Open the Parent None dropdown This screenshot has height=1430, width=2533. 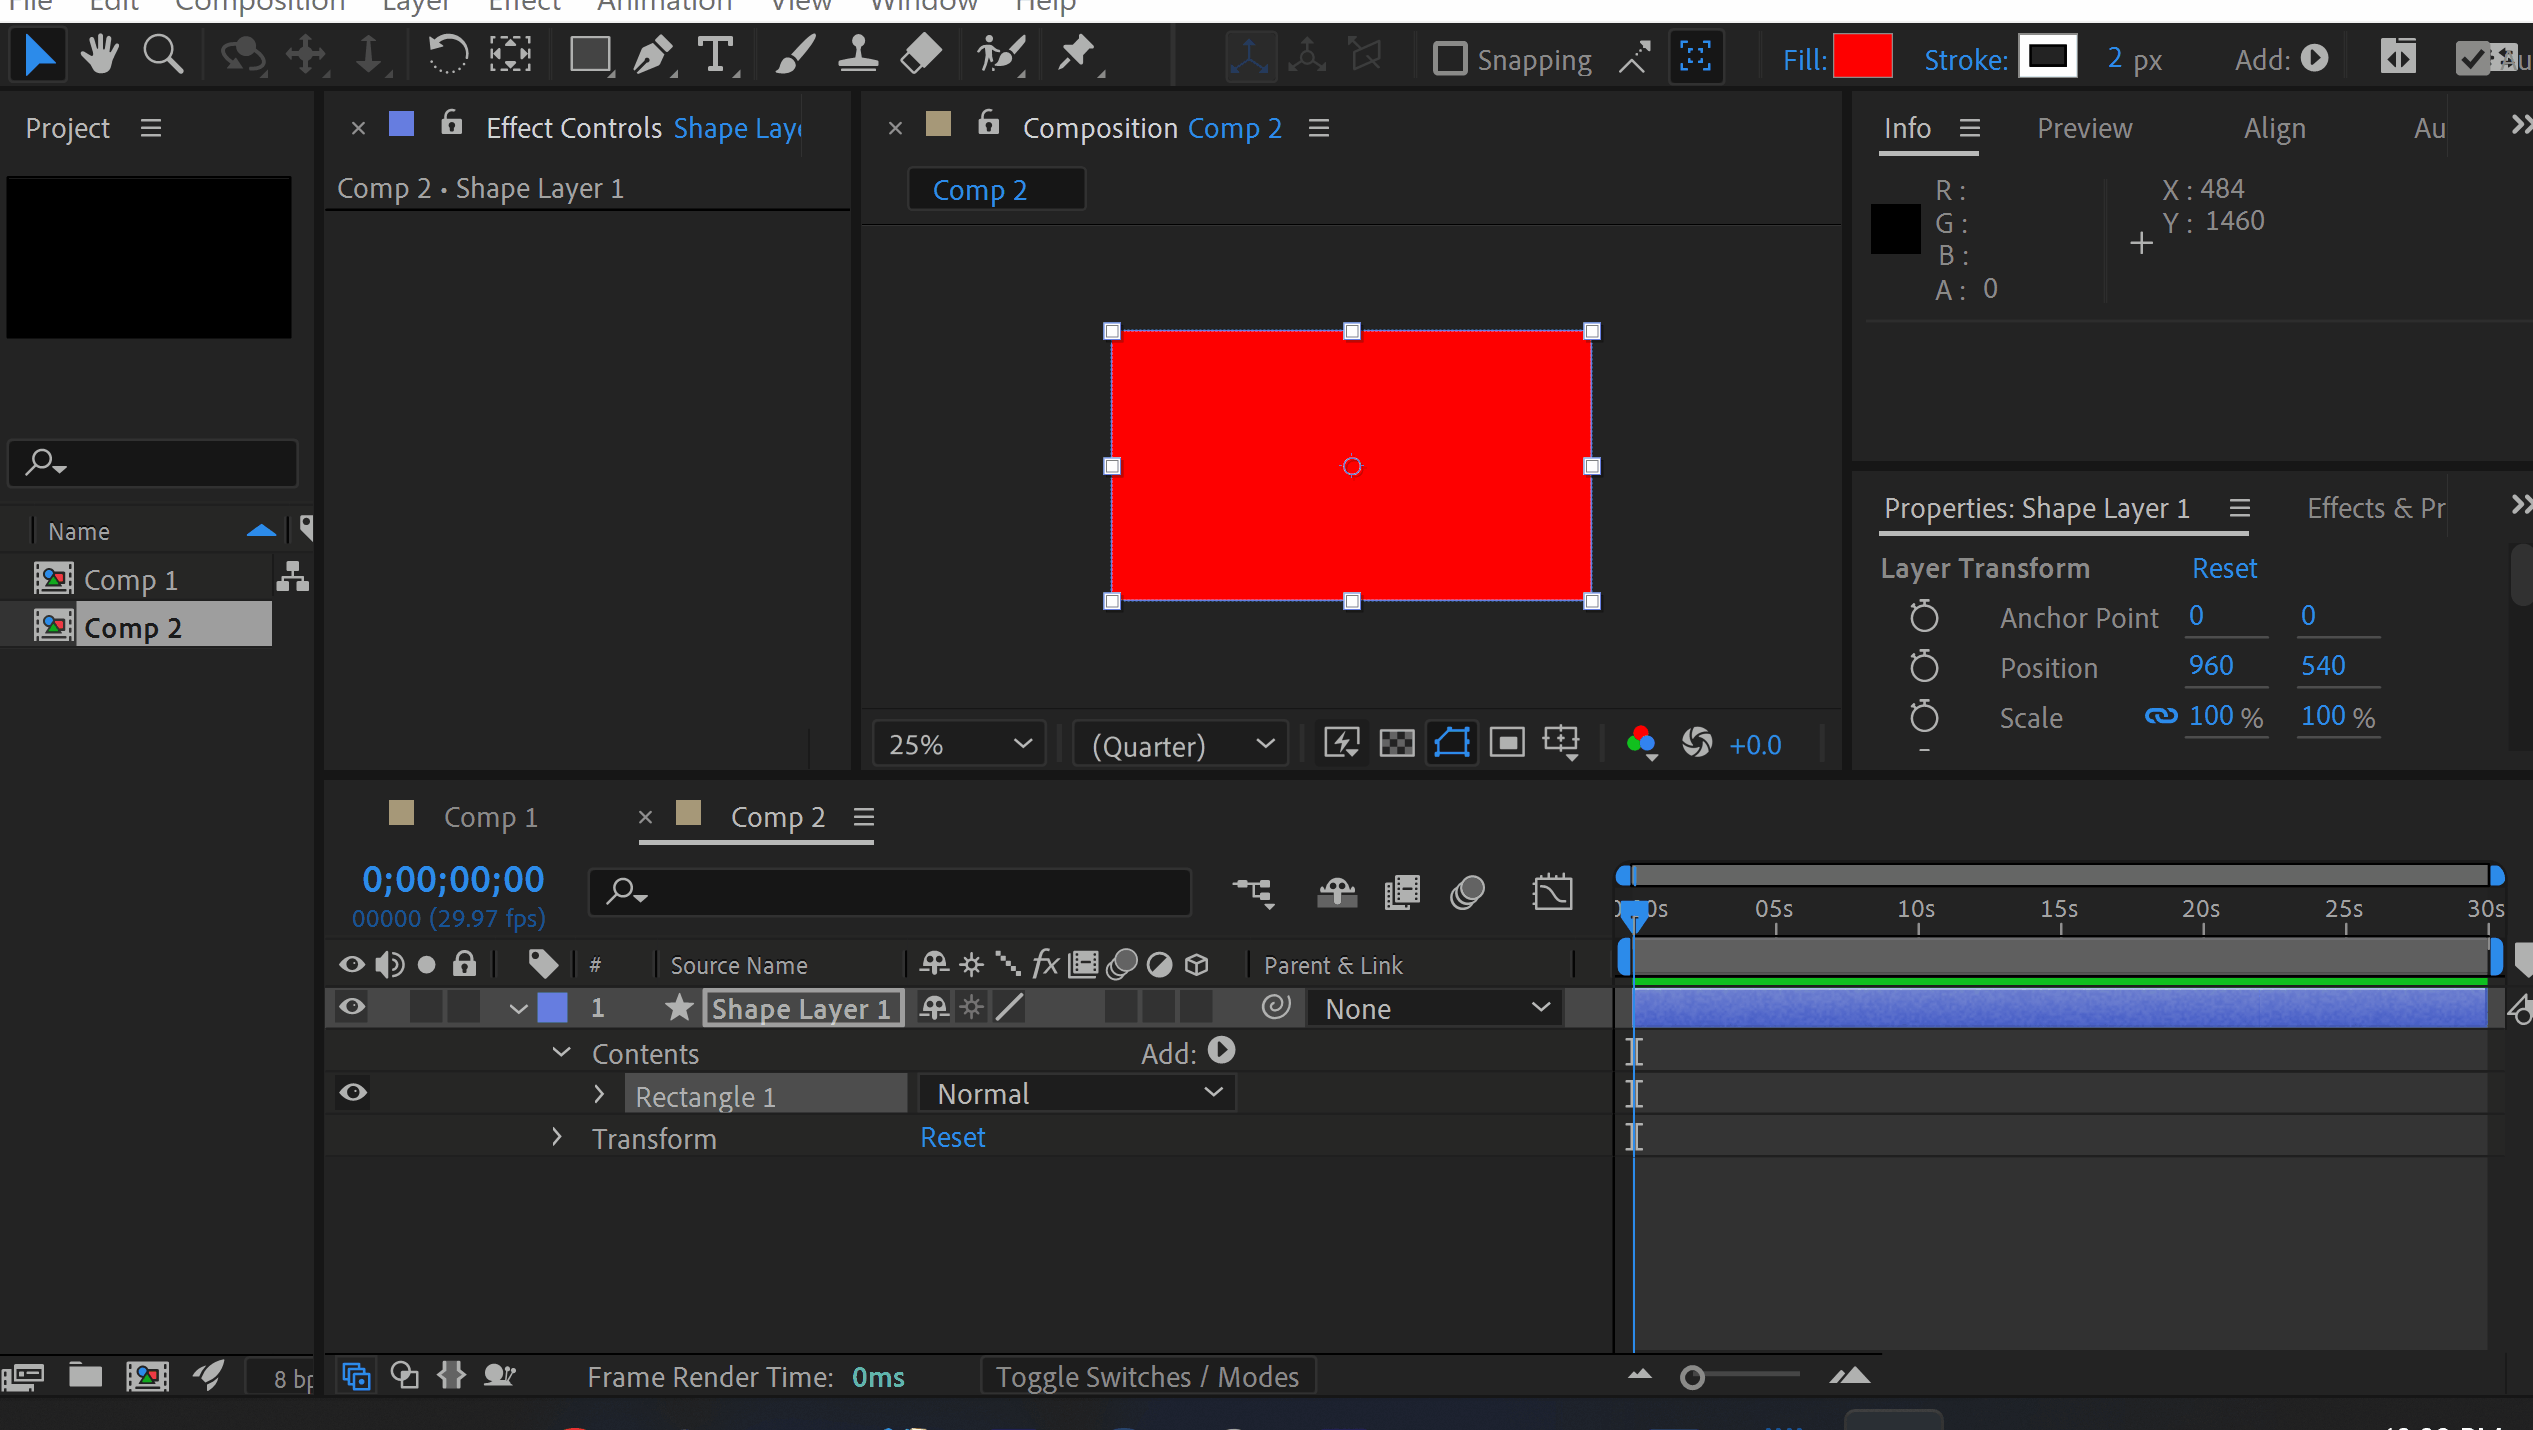click(x=1436, y=1009)
